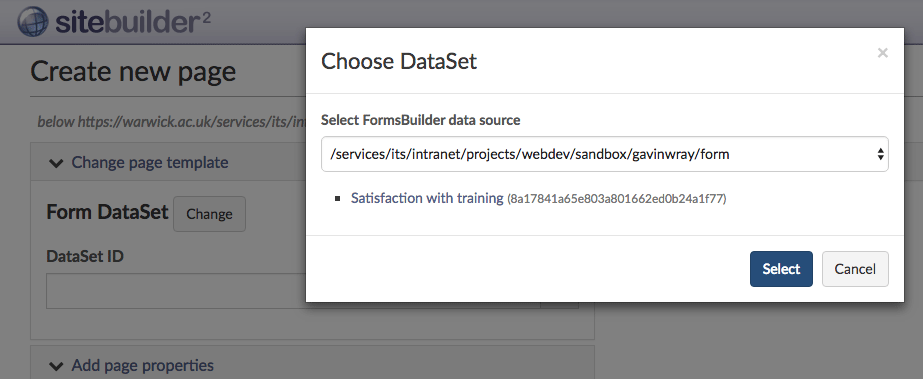The width and height of the screenshot is (923, 379).
Task: Open the FormsBuilder data source dropdown
Action: tap(605, 154)
